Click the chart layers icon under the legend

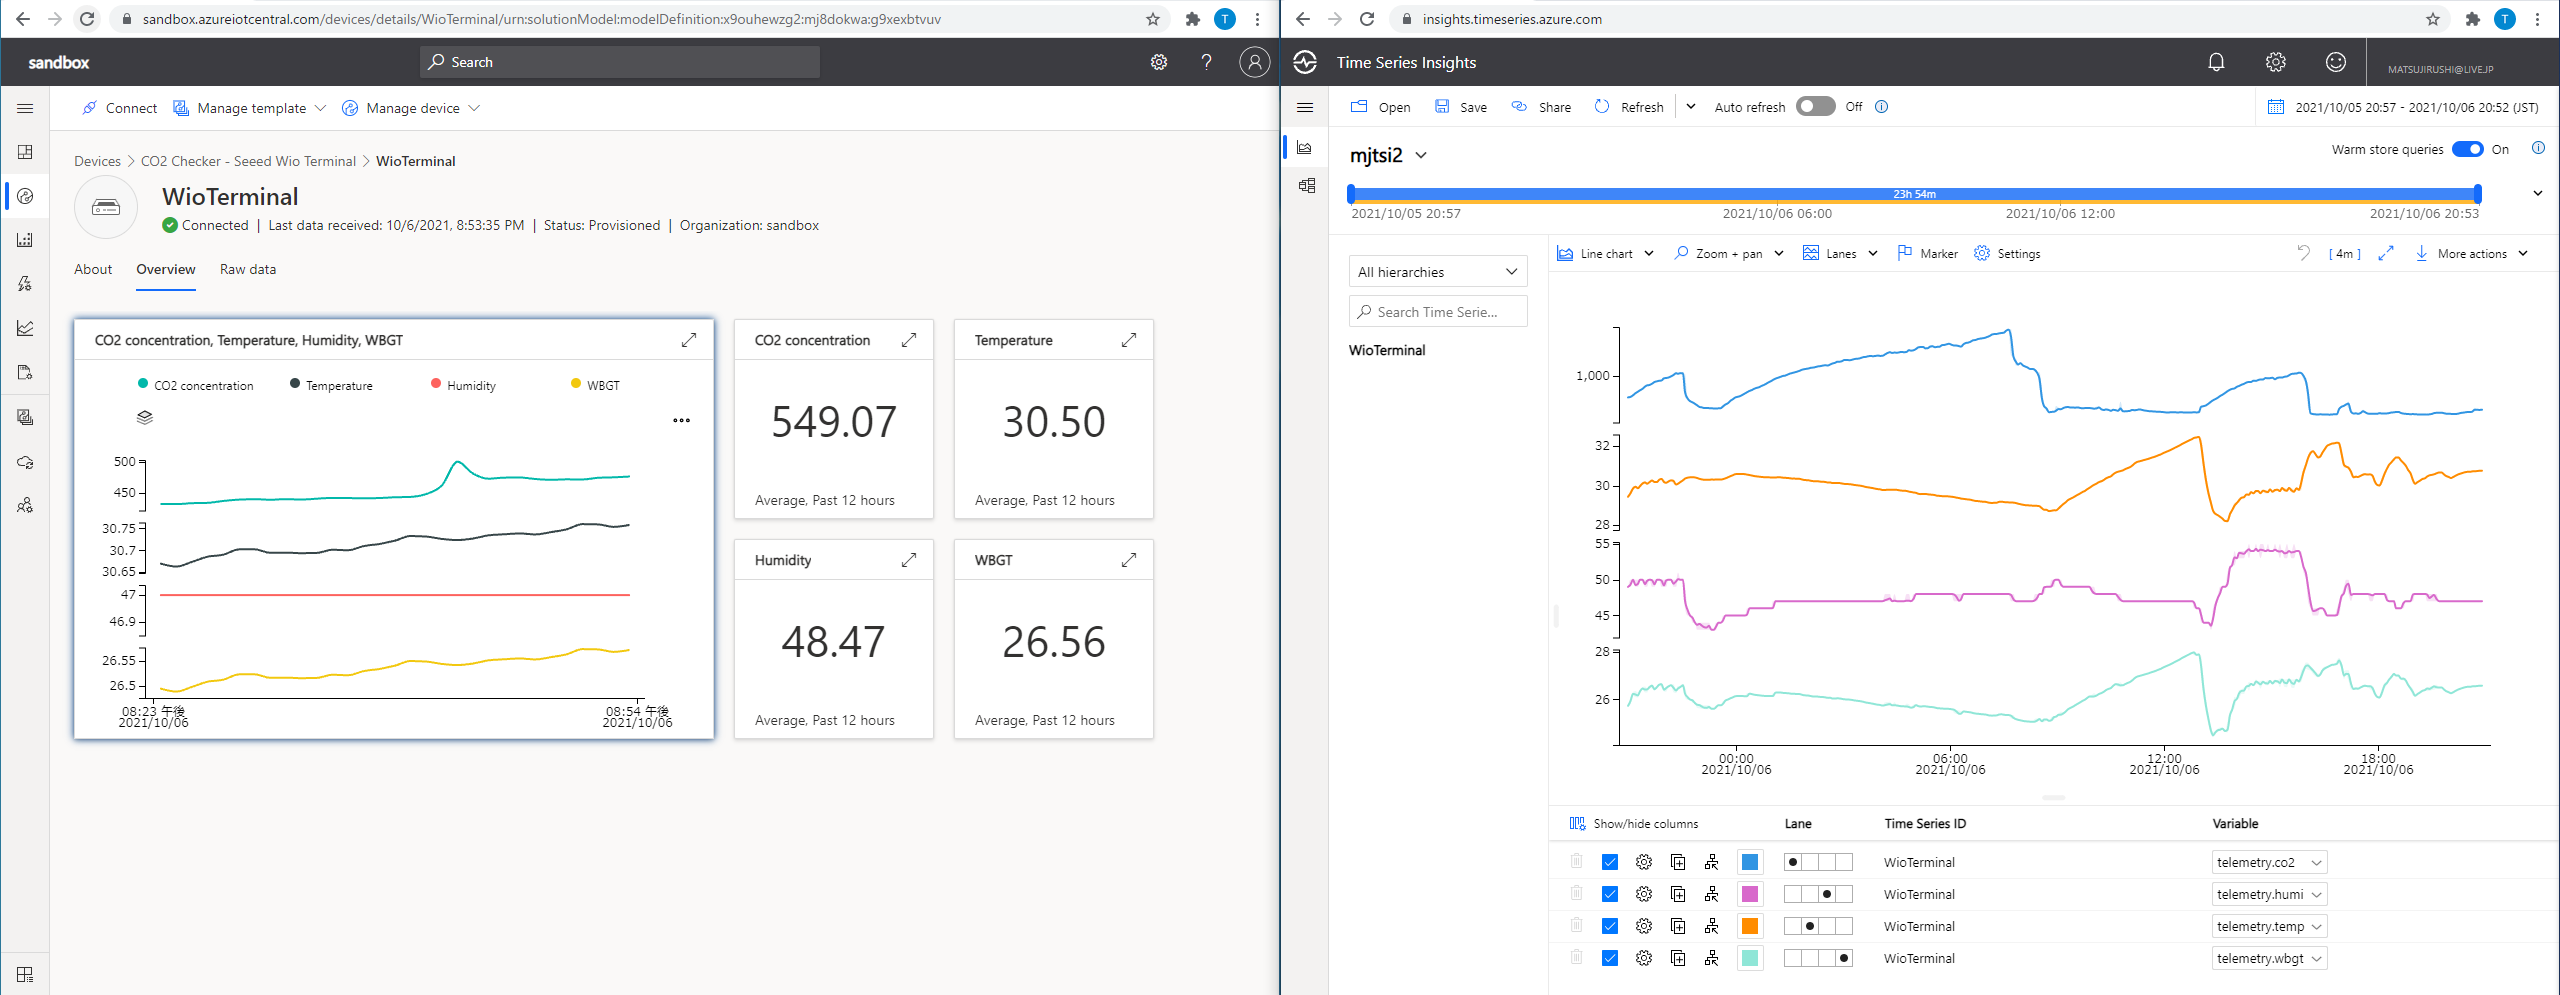pyautogui.click(x=145, y=417)
